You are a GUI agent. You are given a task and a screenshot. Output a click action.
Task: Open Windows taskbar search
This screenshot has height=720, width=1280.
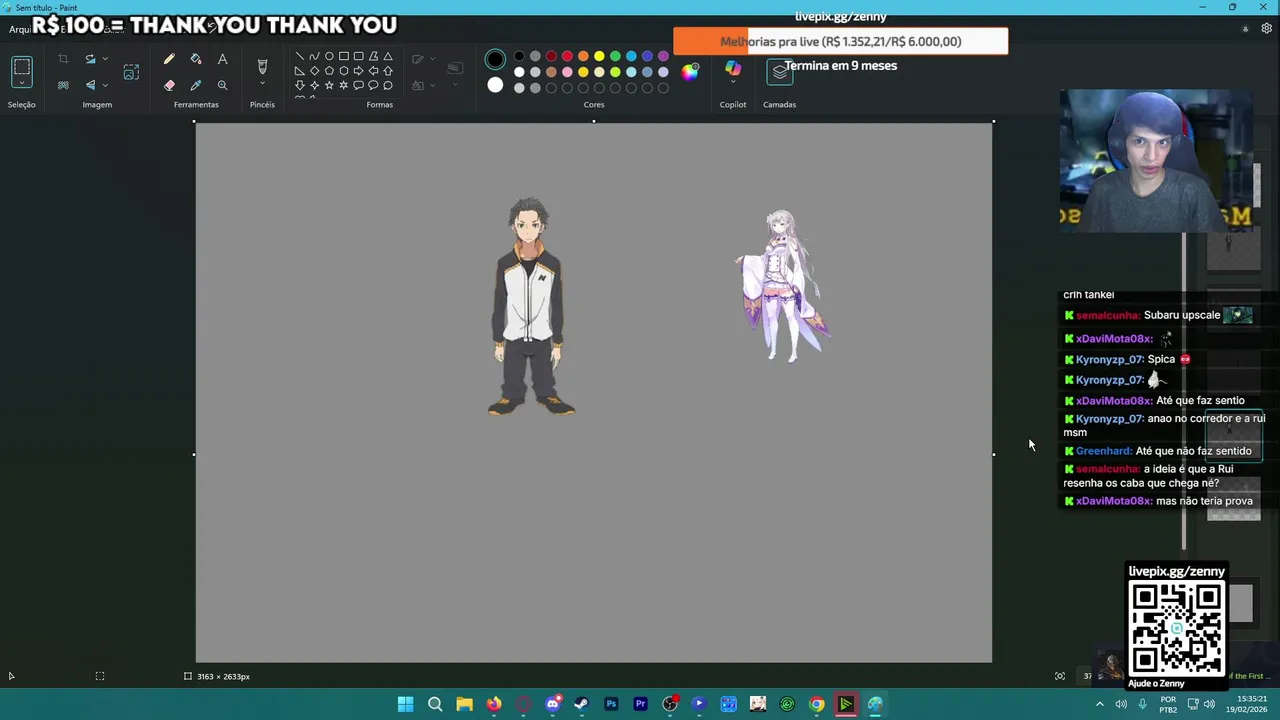click(x=435, y=704)
